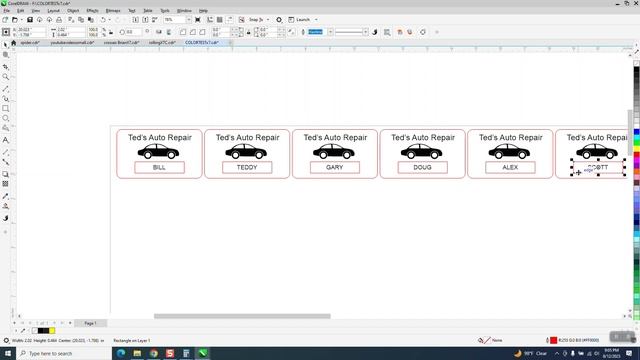Pick the red outline color swatch in status bar

[x=553, y=340]
